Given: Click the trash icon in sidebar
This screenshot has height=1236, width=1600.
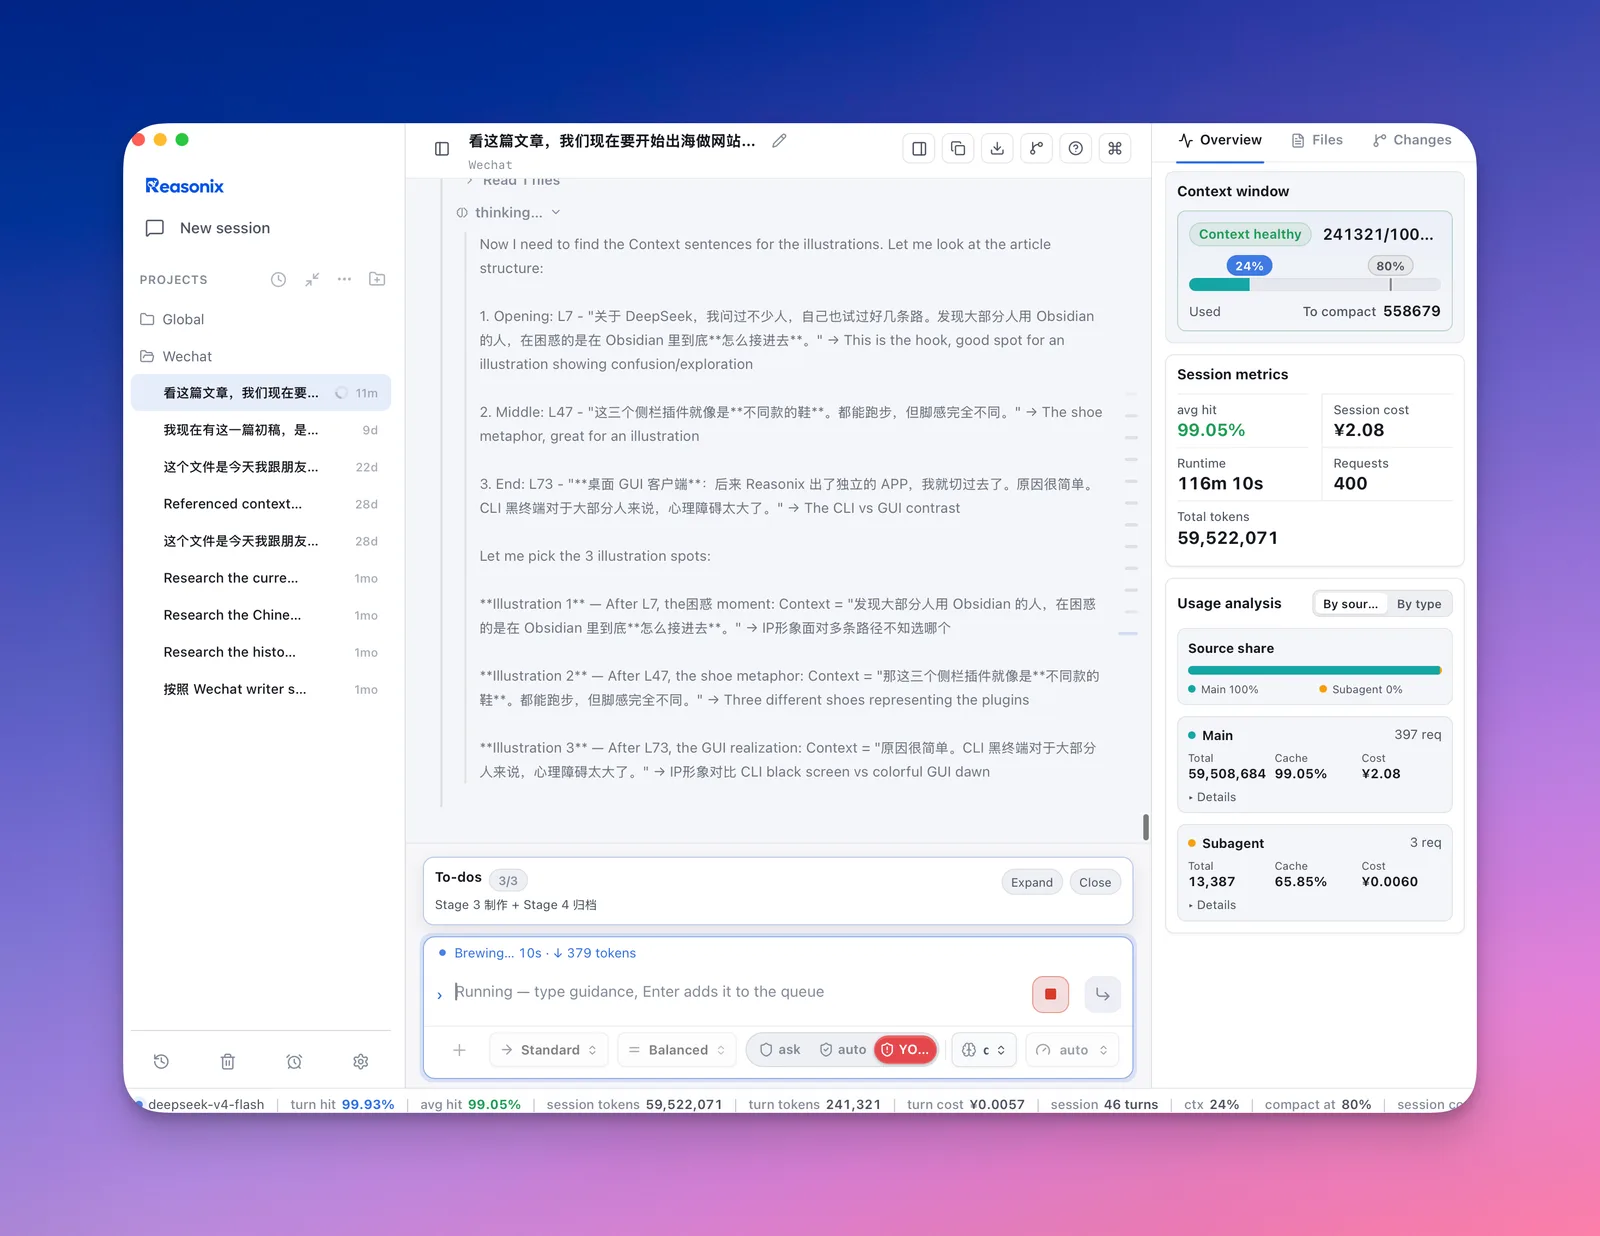Looking at the screenshot, I should point(228,1062).
